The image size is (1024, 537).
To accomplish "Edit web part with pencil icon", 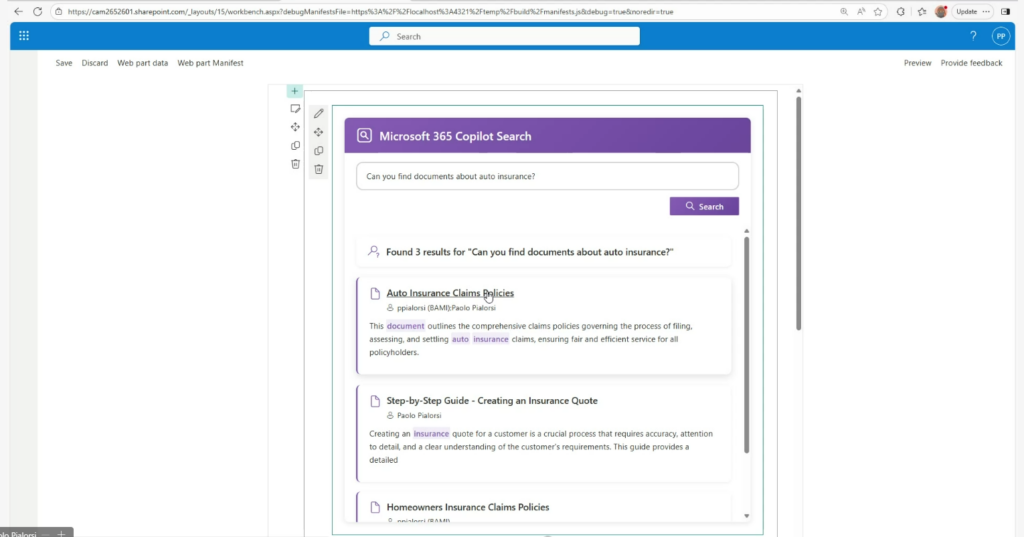I will point(319,114).
